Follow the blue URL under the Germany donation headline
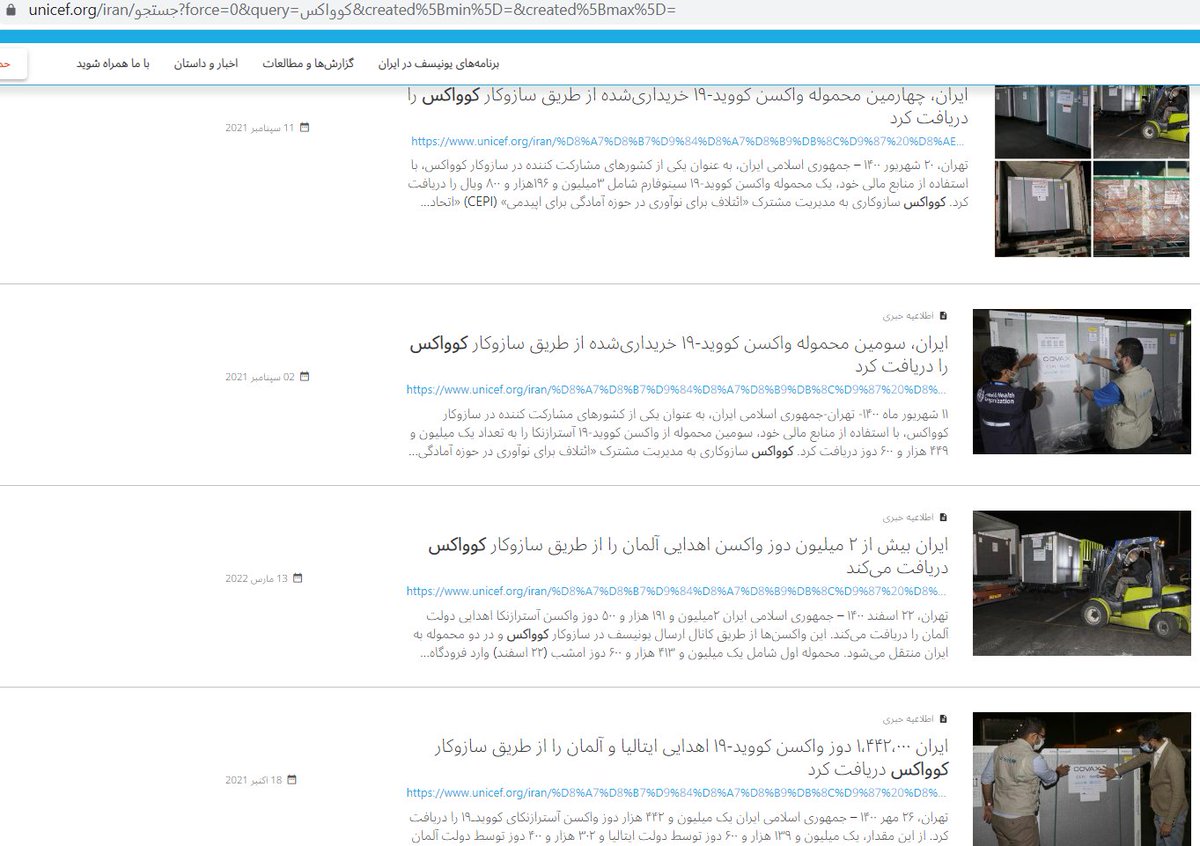 click(x=677, y=591)
